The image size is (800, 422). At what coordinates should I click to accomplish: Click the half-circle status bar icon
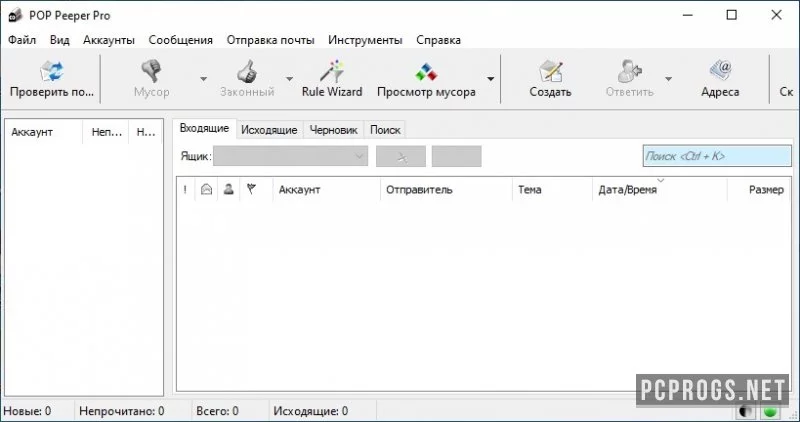pos(746,411)
